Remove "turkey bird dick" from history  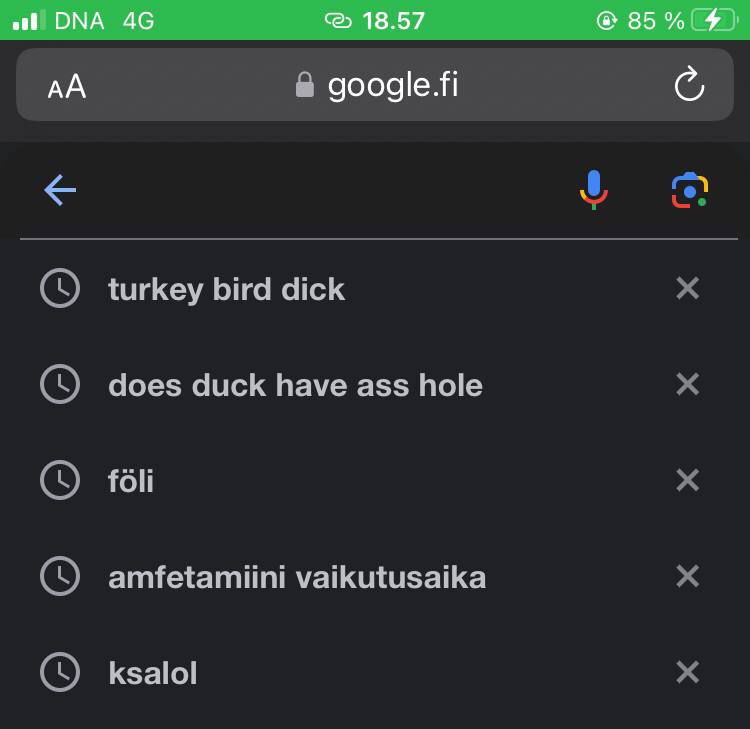pos(687,289)
